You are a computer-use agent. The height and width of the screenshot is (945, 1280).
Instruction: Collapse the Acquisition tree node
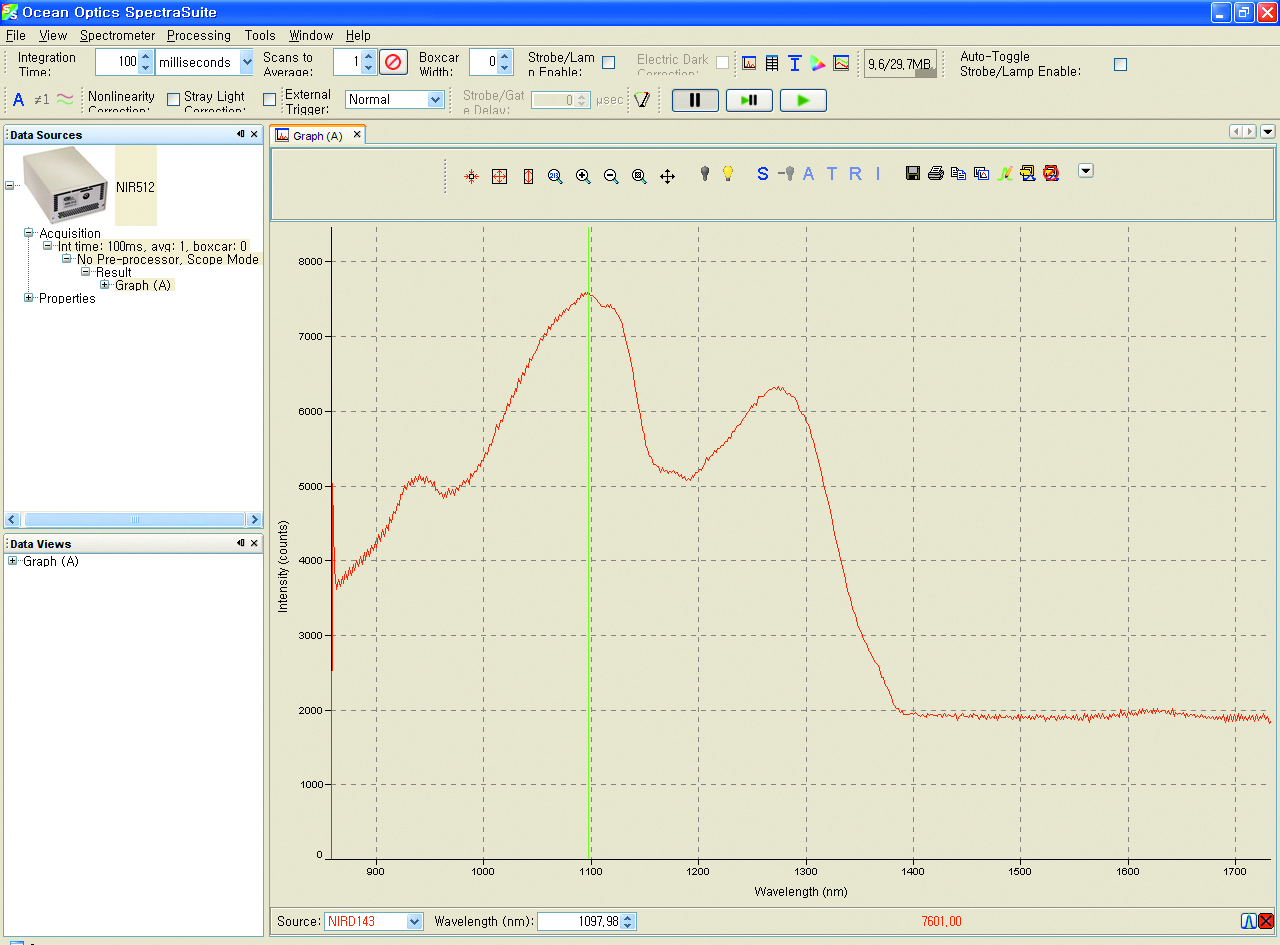pos(29,233)
